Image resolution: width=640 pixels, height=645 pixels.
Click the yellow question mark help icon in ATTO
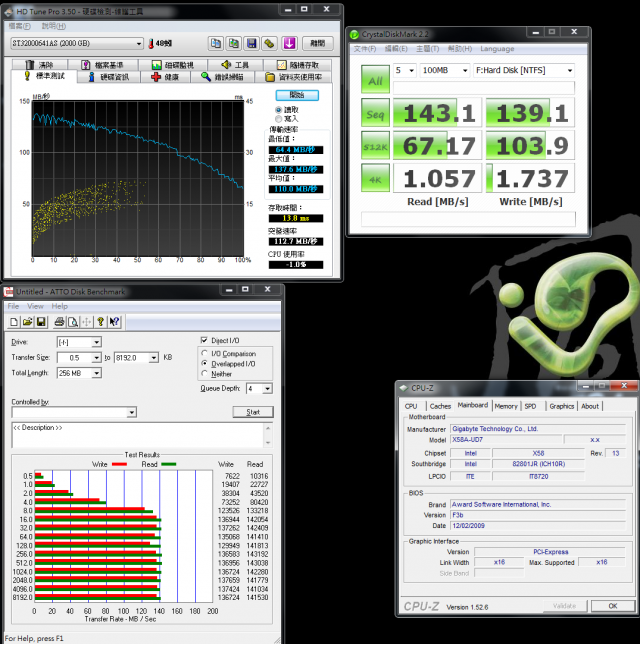pyautogui.click(x=100, y=322)
